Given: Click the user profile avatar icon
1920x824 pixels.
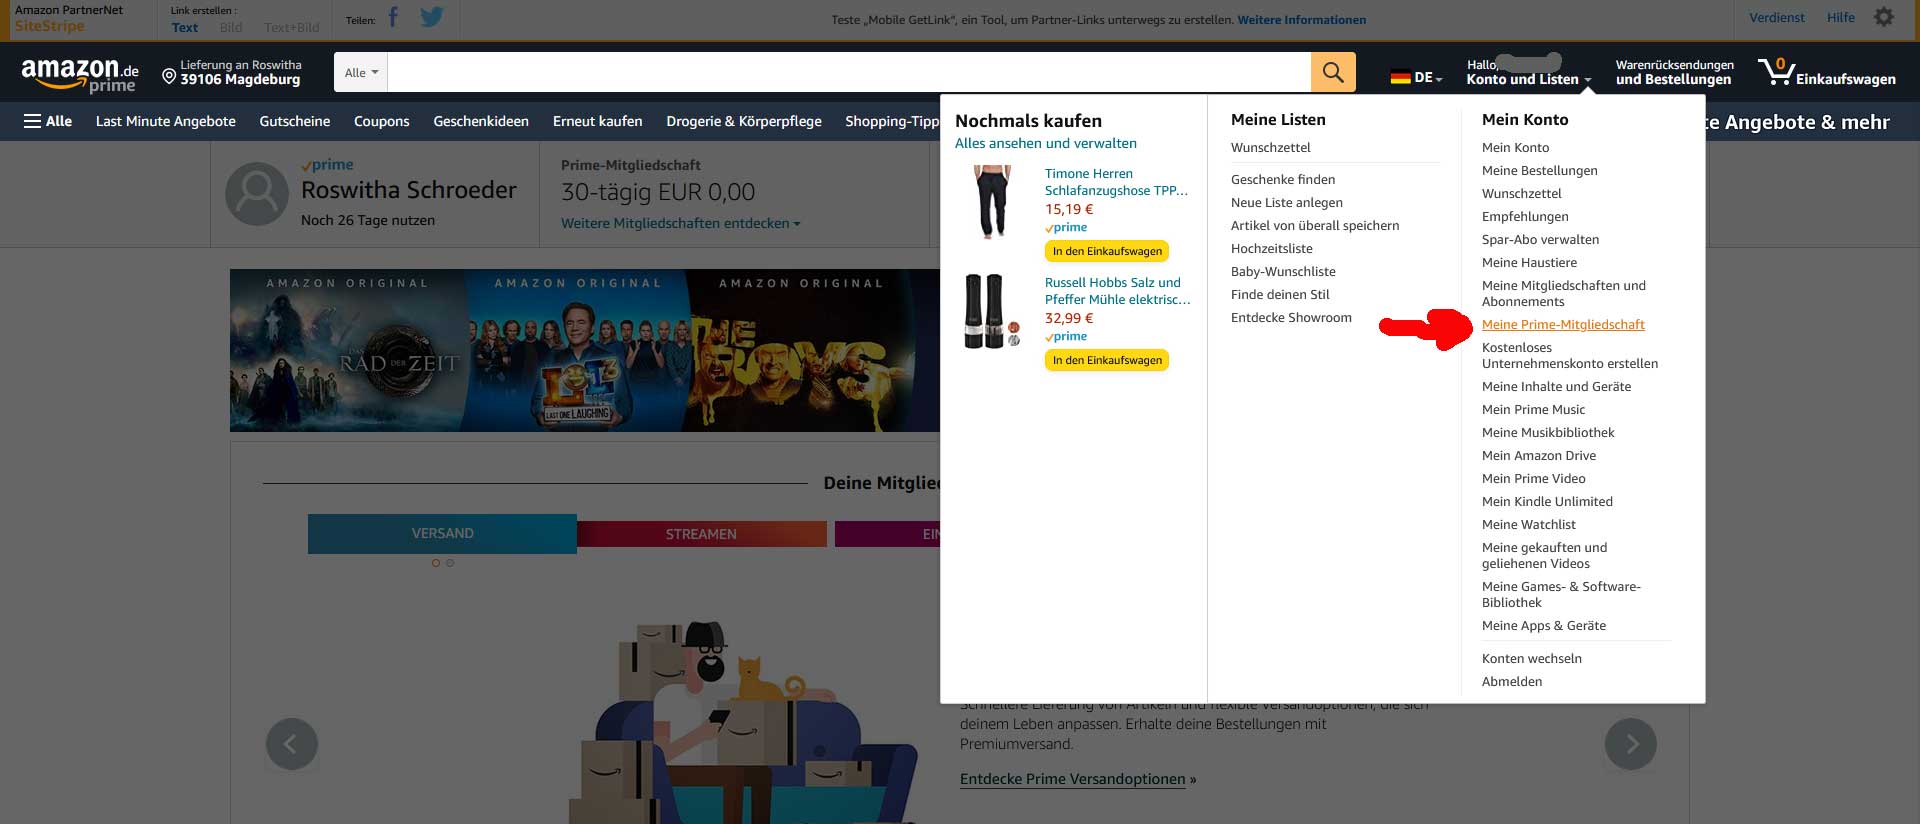Looking at the screenshot, I should (257, 194).
